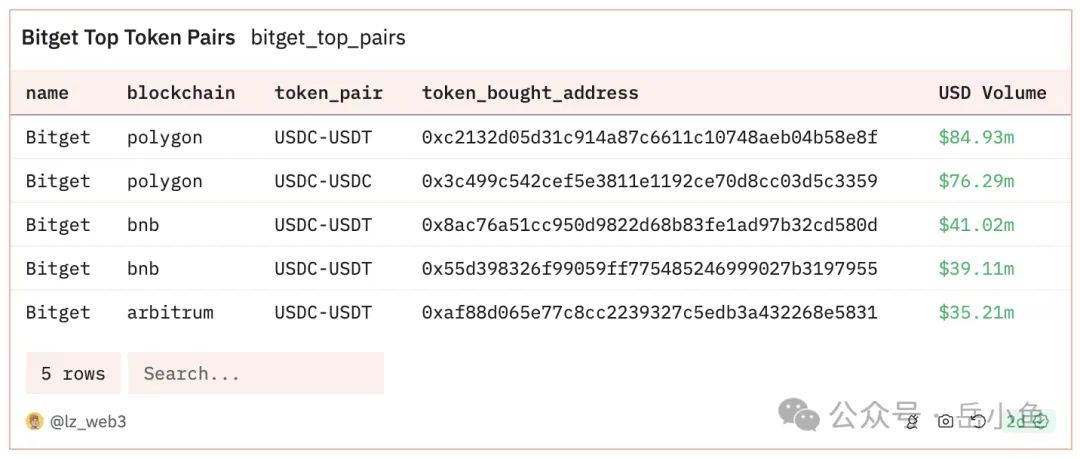Select the address cell starting with 0xc2132d05
1080x459 pixels.
coord(649,137)
